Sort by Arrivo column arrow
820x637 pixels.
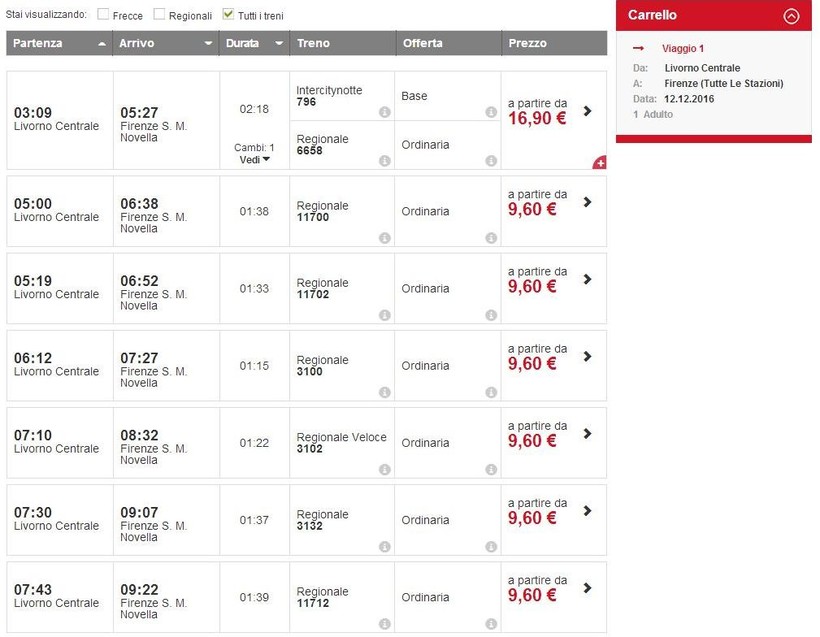[208, 44]
